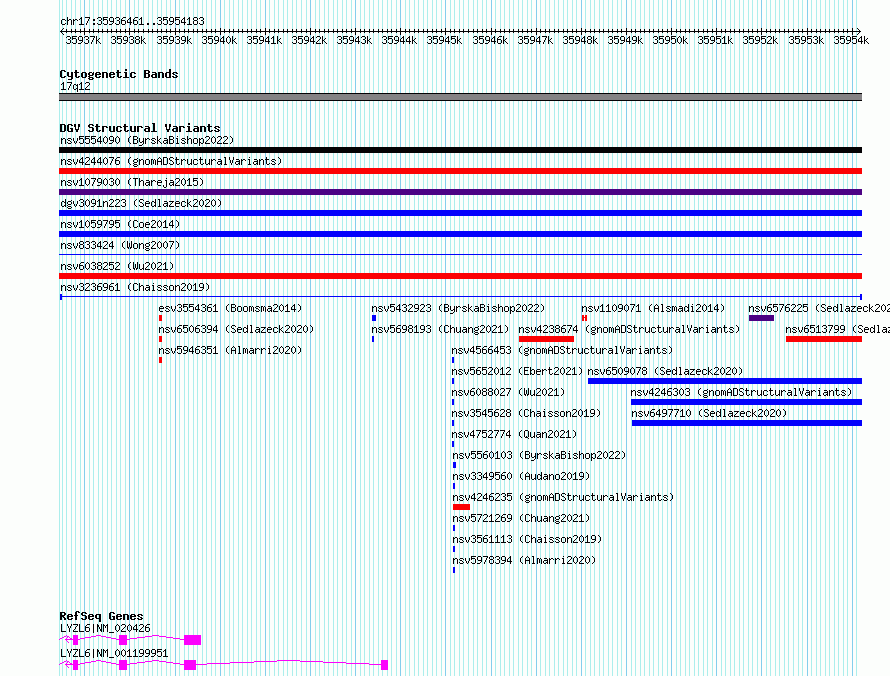Open nsv6038252 (Wu2021) variant label
This screenshot has width=890, height=676.
click(117, 266)
